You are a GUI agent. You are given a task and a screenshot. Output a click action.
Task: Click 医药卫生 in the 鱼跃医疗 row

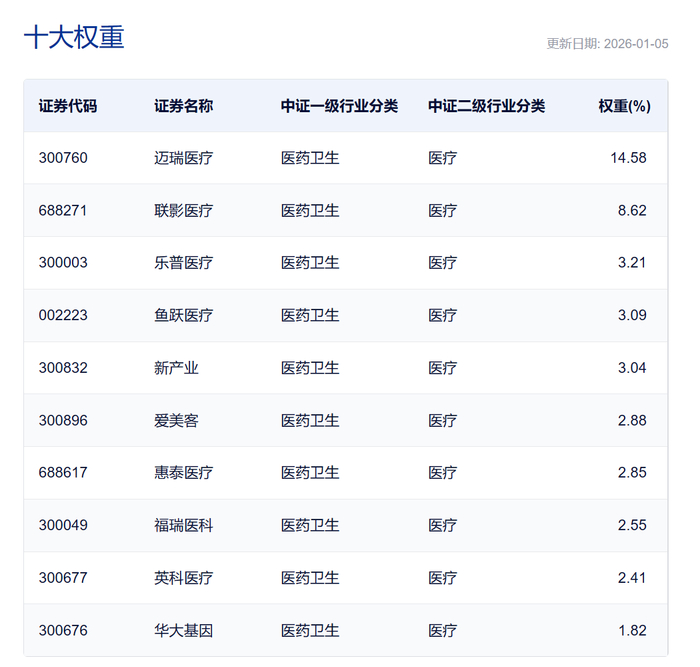coord(310,315)
